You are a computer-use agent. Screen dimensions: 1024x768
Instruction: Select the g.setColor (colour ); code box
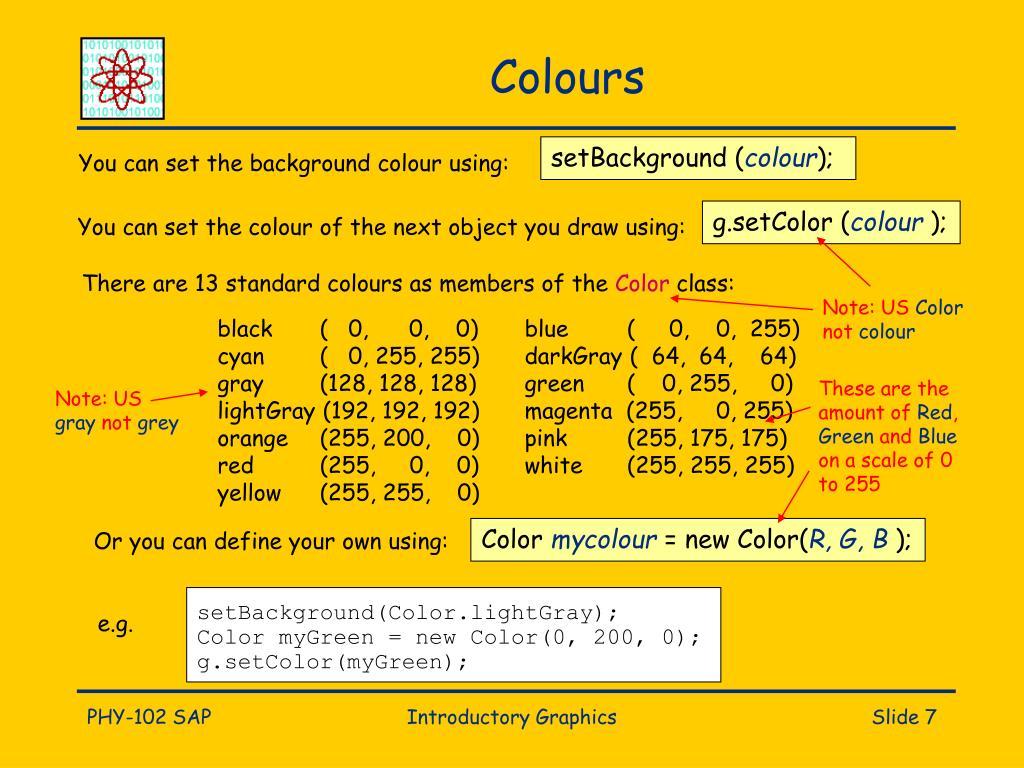pyautogui.click(x=831, y=223)
